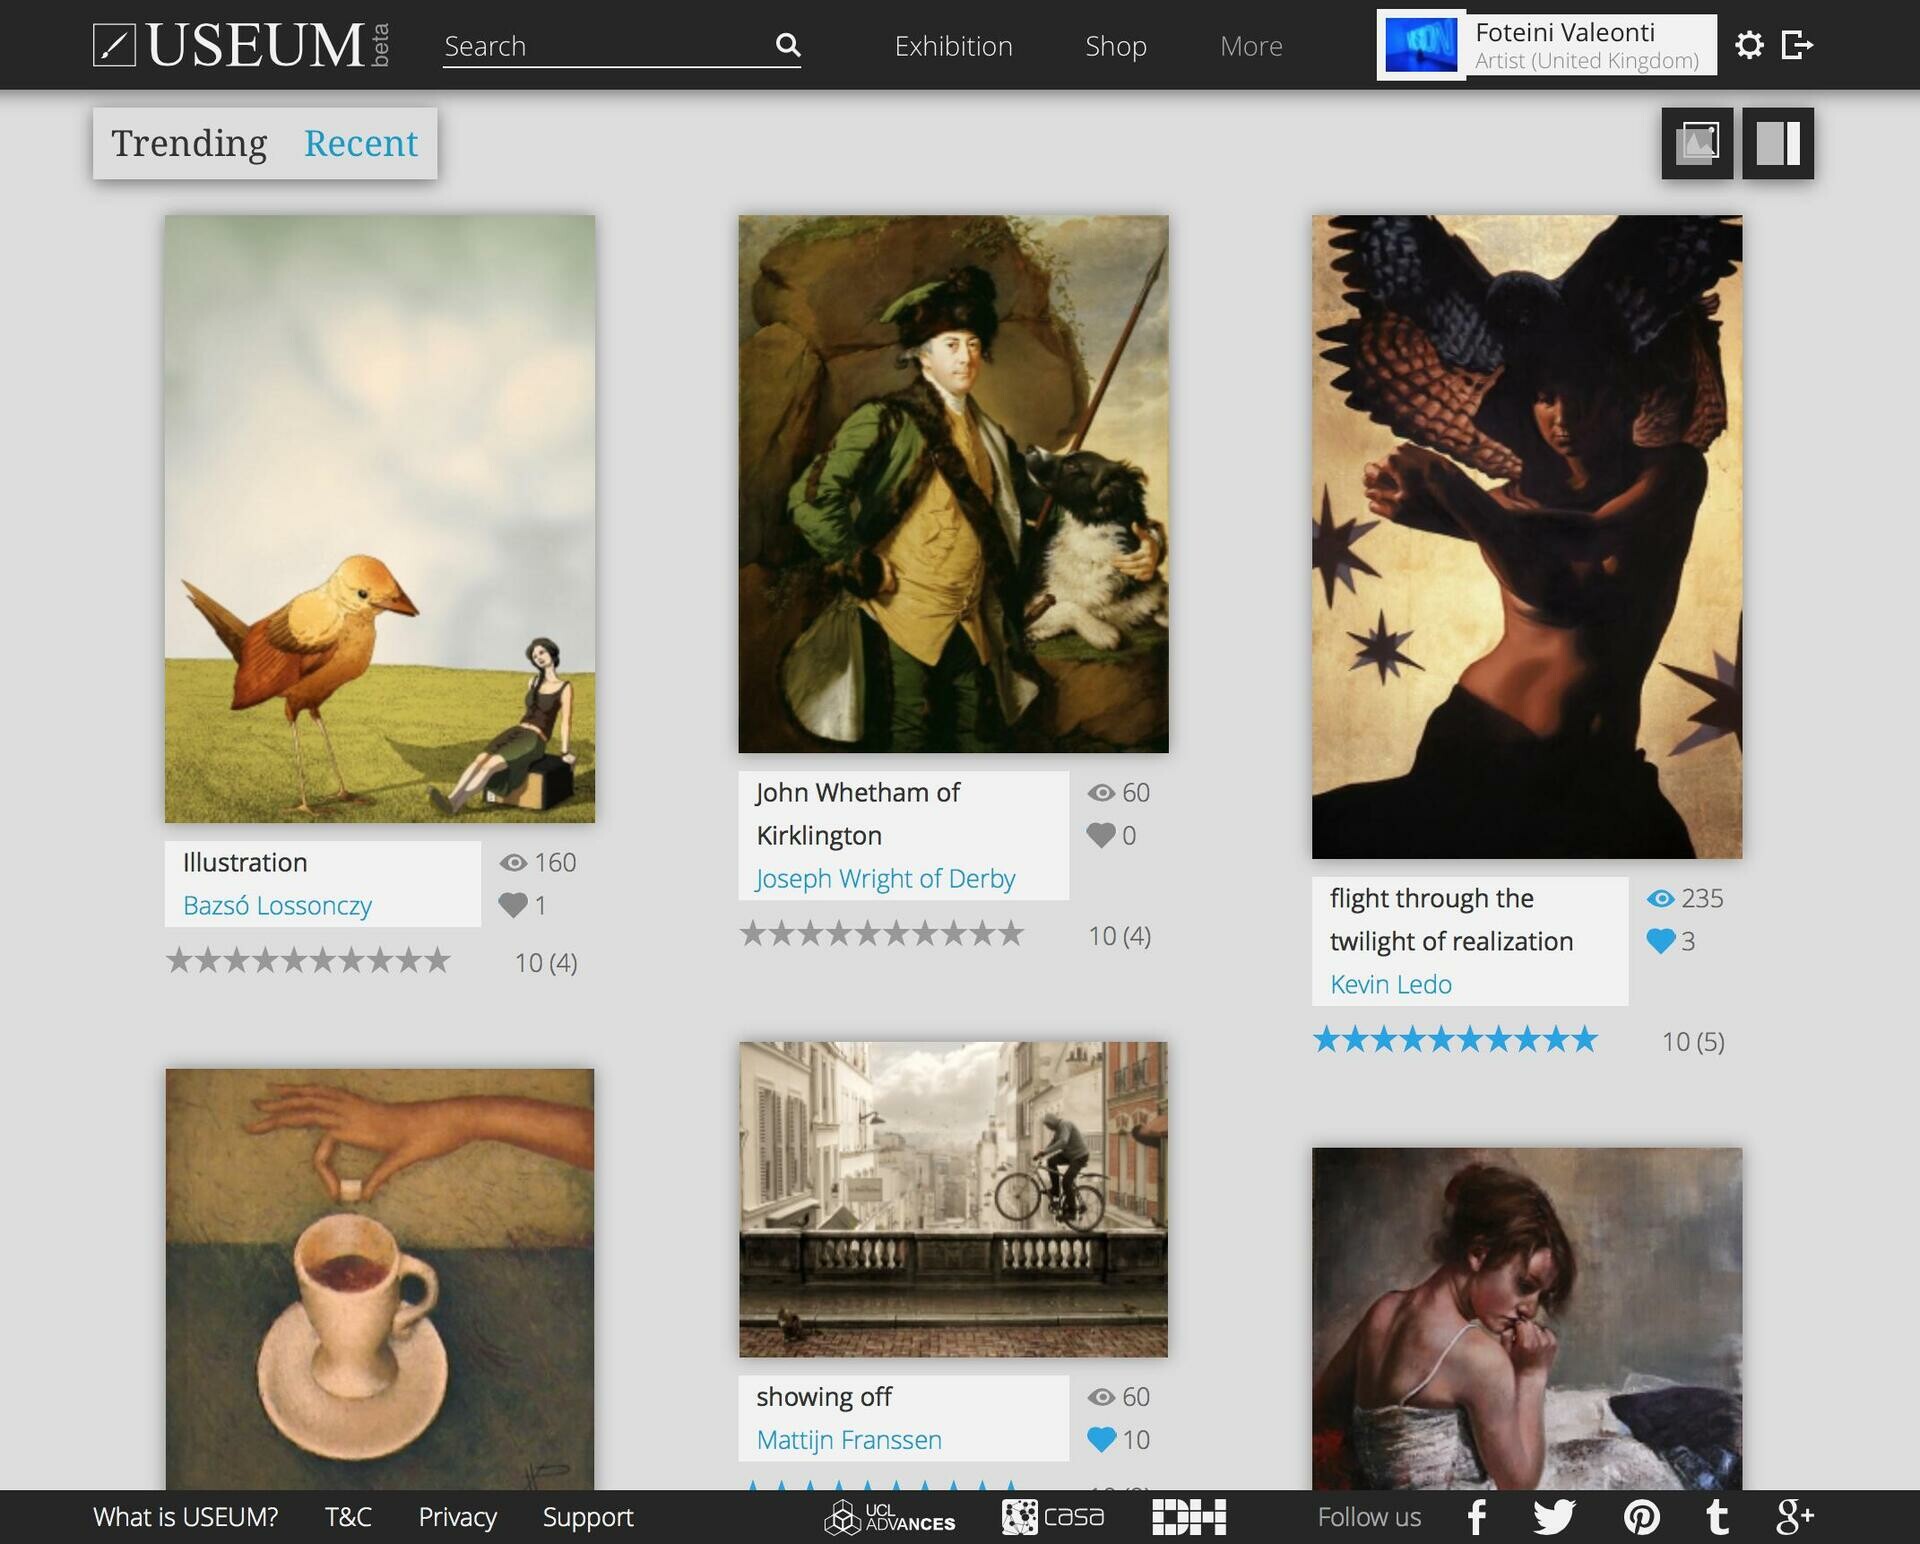Viewport: 1920px width, 1544px height.
Task: Open the Exhibition menu
Action: coord(953,46)
